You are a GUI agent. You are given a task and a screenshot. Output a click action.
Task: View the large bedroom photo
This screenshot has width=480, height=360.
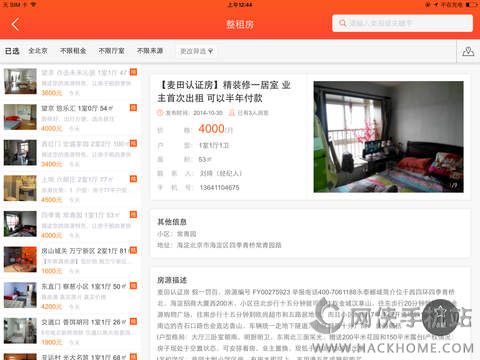tap(388, 137)
